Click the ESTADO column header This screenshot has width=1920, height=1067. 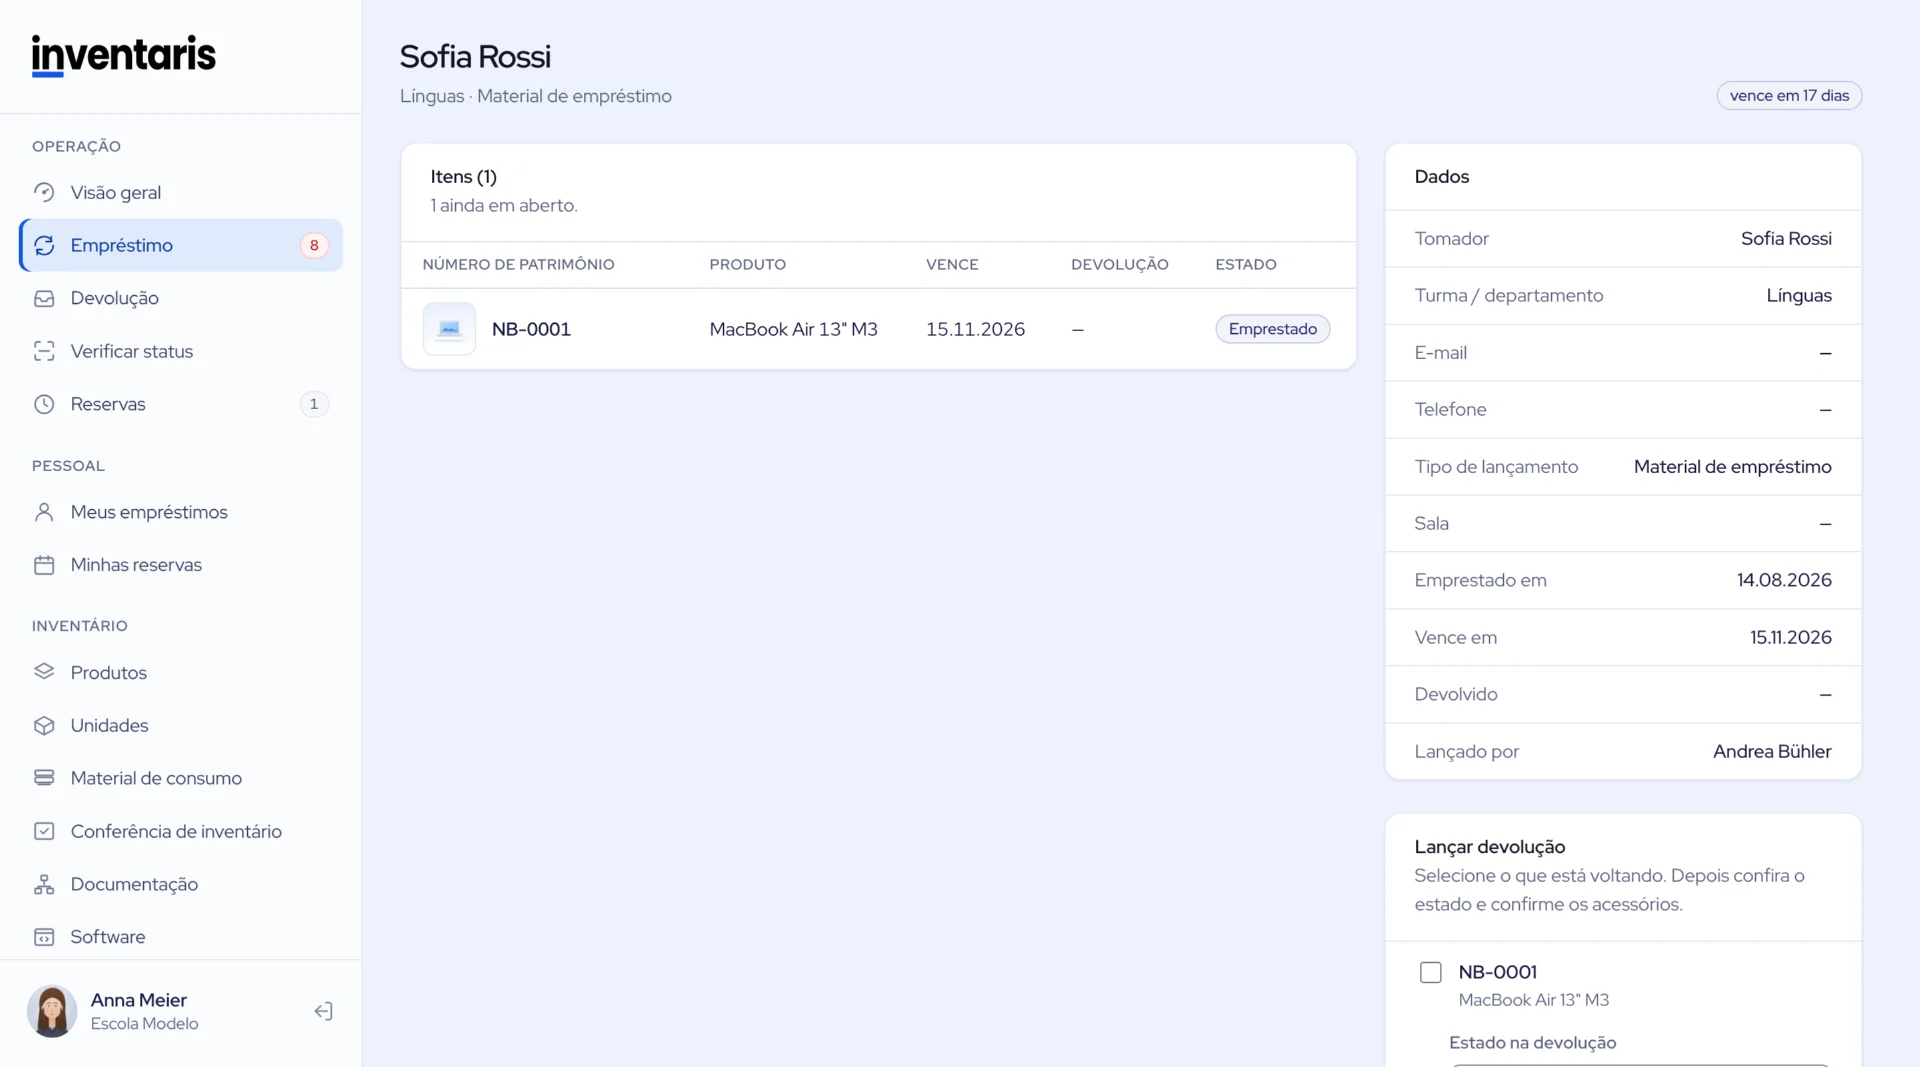coord(1246,264)
